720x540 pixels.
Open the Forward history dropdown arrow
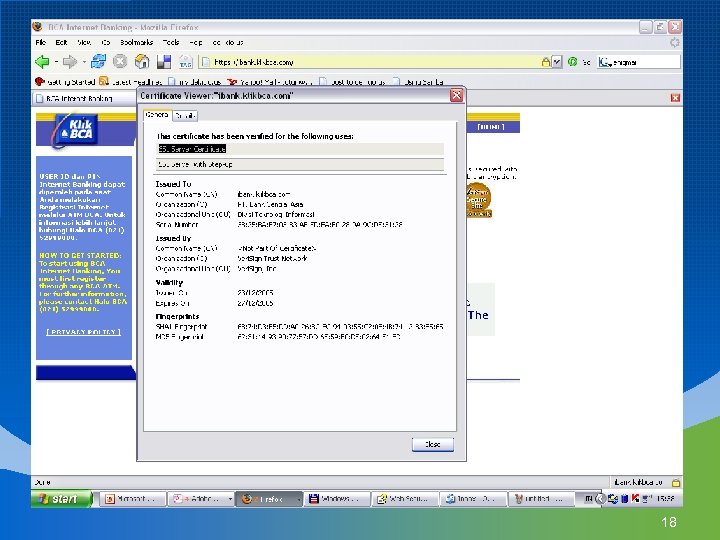click(x=84, y=62)
